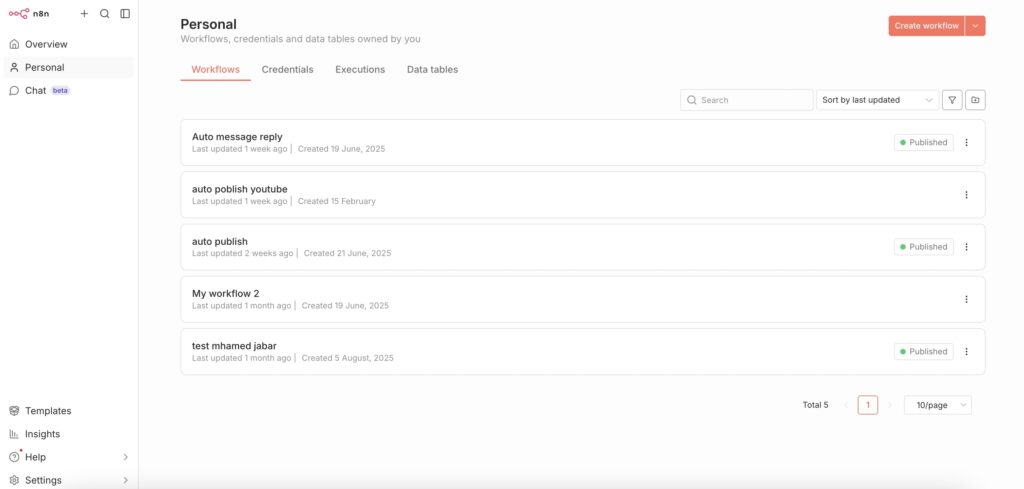Open search via sidebar magnifier icon
1024x489 pixels.
(104, 14)
